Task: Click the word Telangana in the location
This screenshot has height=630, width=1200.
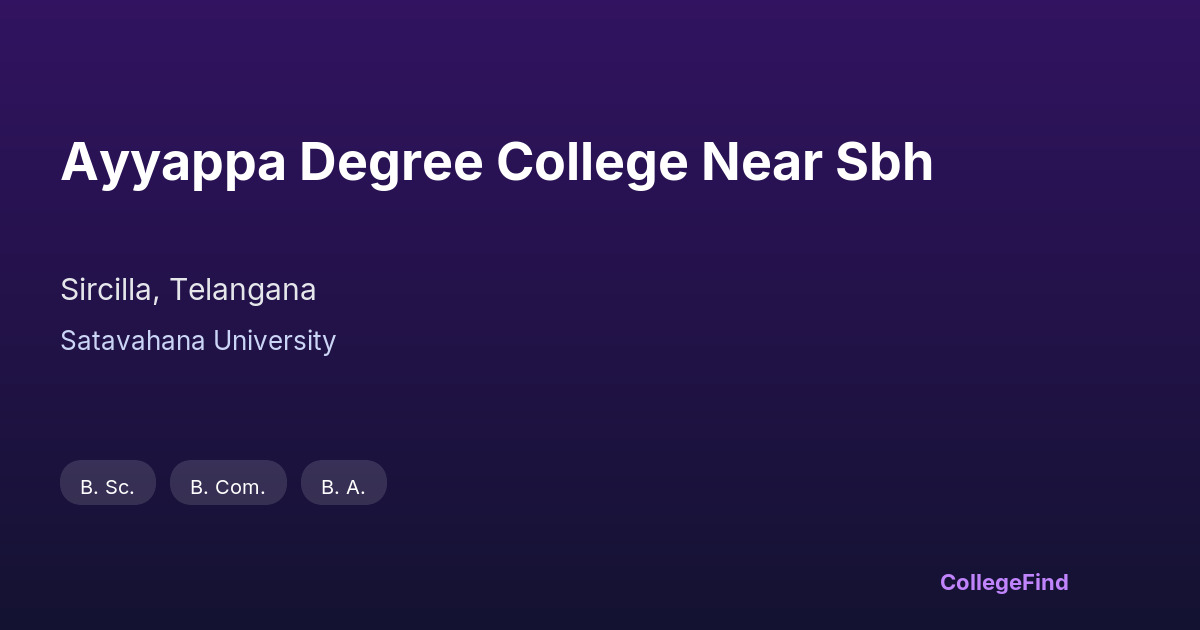Action: 243,290
